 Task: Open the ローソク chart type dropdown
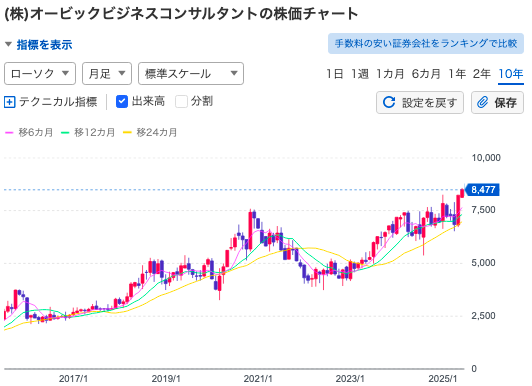(x=40, y=73)
